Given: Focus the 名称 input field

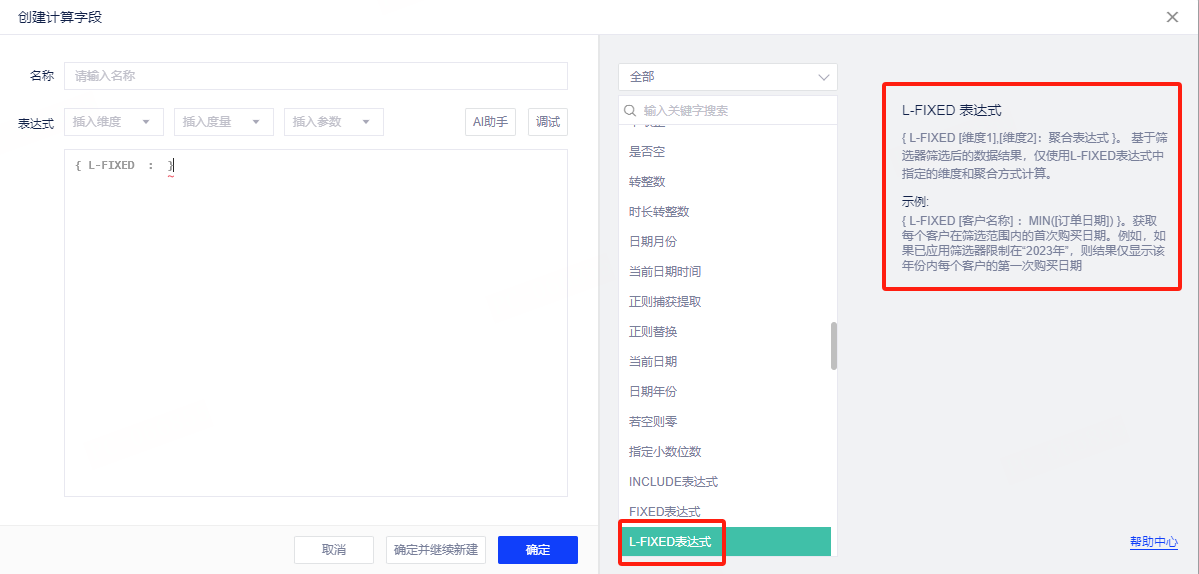Looking at the screenshot, I should click(x=316, y=76).
